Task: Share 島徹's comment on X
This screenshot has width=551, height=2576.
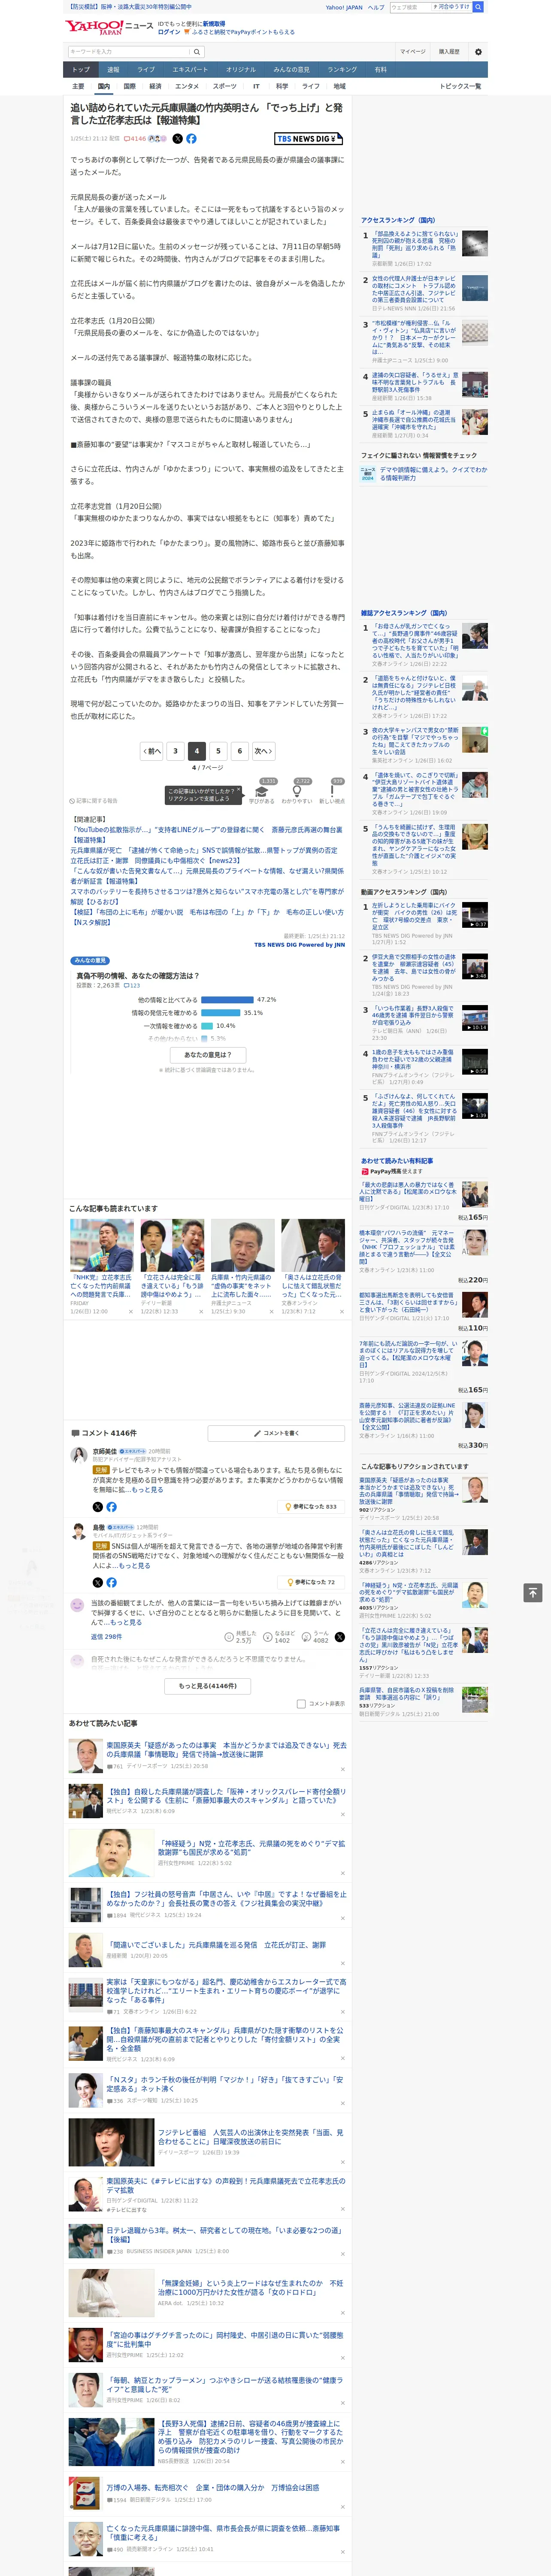Action: (97, 1582)
